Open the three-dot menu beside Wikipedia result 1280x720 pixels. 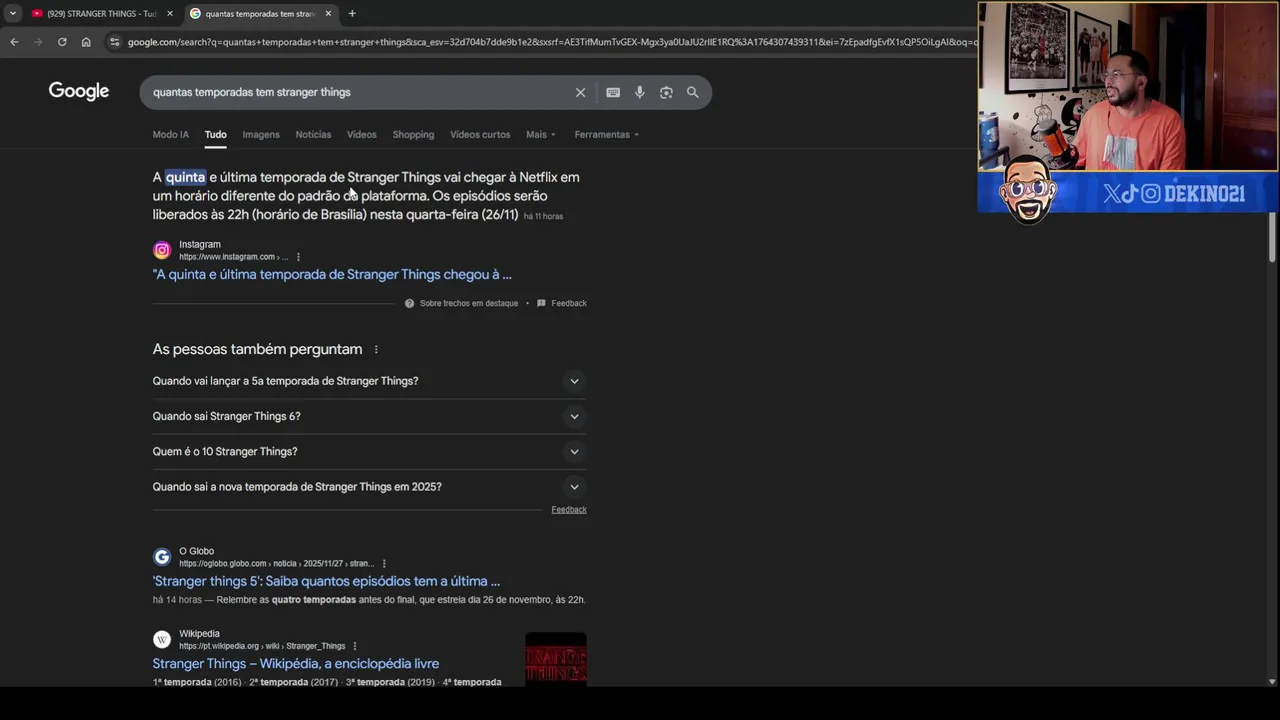(x=355, y=646)
